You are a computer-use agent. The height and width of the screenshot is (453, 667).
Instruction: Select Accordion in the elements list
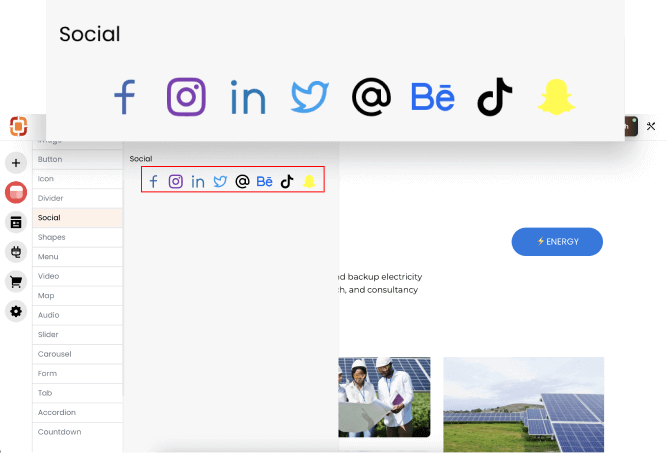[x=77, y=413]
